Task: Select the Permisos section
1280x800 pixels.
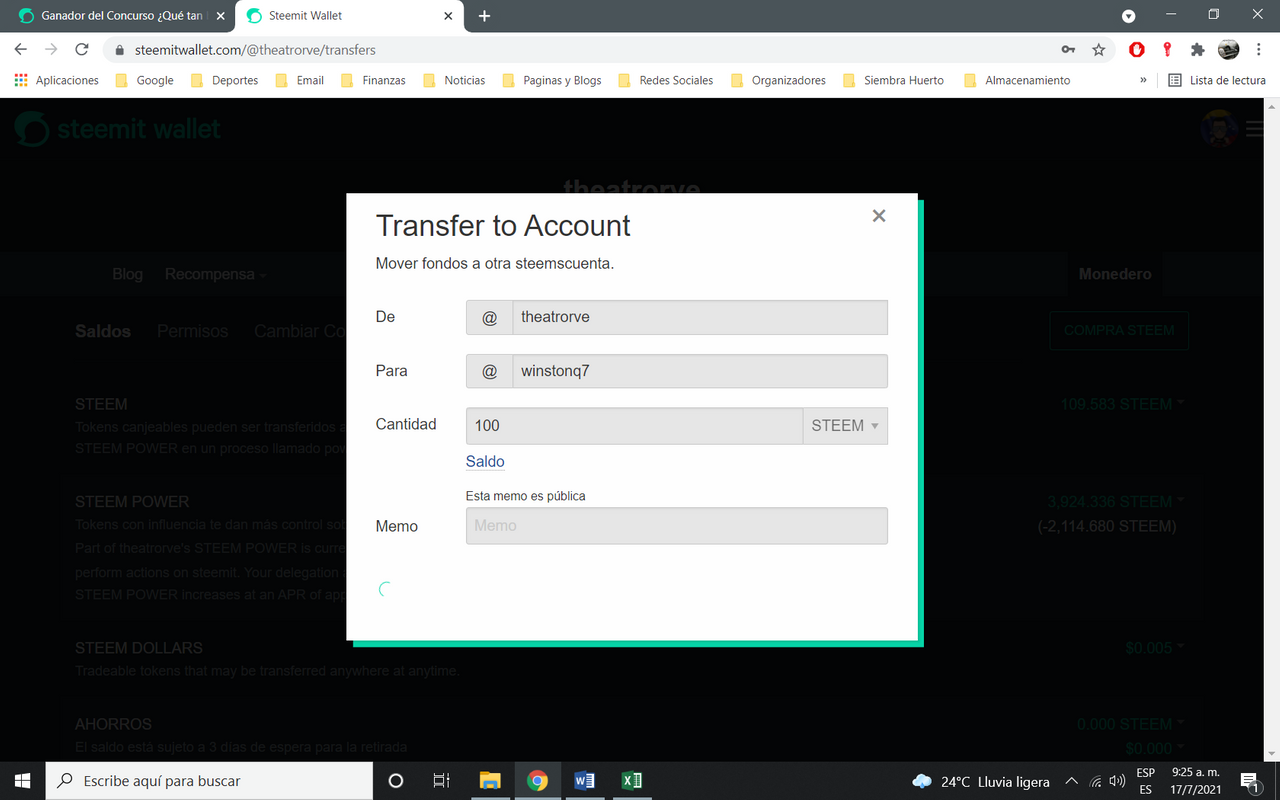Action: [192, 331]
